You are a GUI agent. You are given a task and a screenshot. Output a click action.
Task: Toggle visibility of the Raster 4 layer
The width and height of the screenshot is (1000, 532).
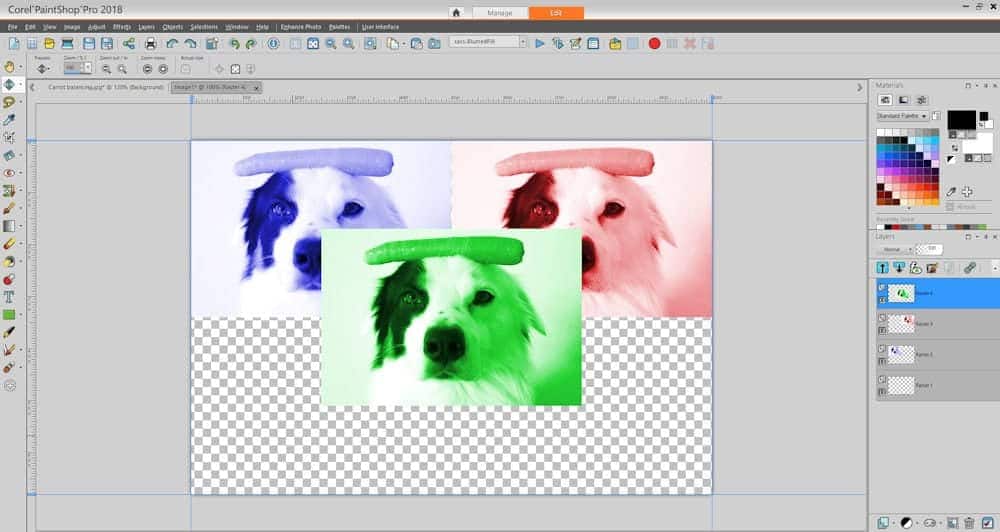point(881,288)
